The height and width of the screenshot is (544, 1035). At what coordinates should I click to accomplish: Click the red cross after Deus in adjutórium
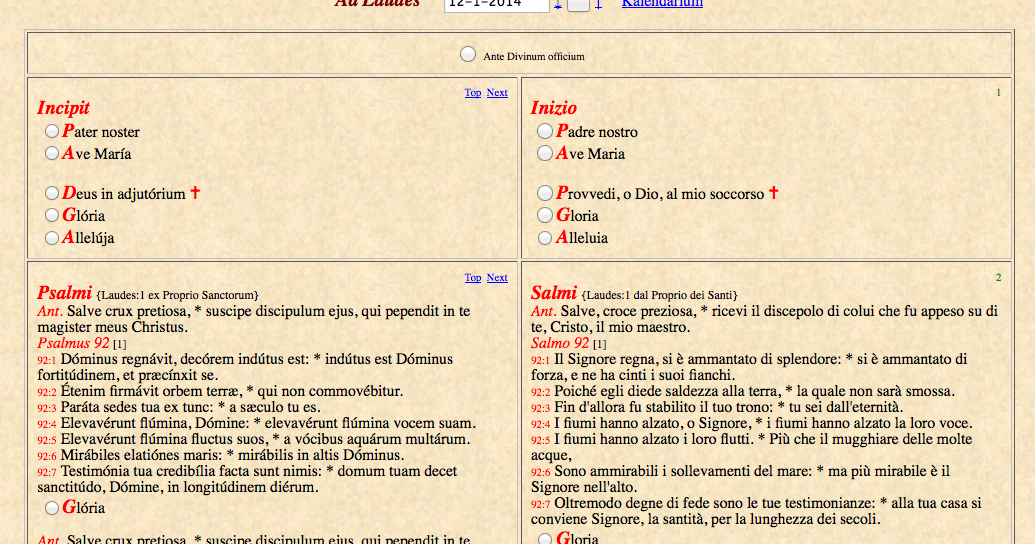(195, 192)
